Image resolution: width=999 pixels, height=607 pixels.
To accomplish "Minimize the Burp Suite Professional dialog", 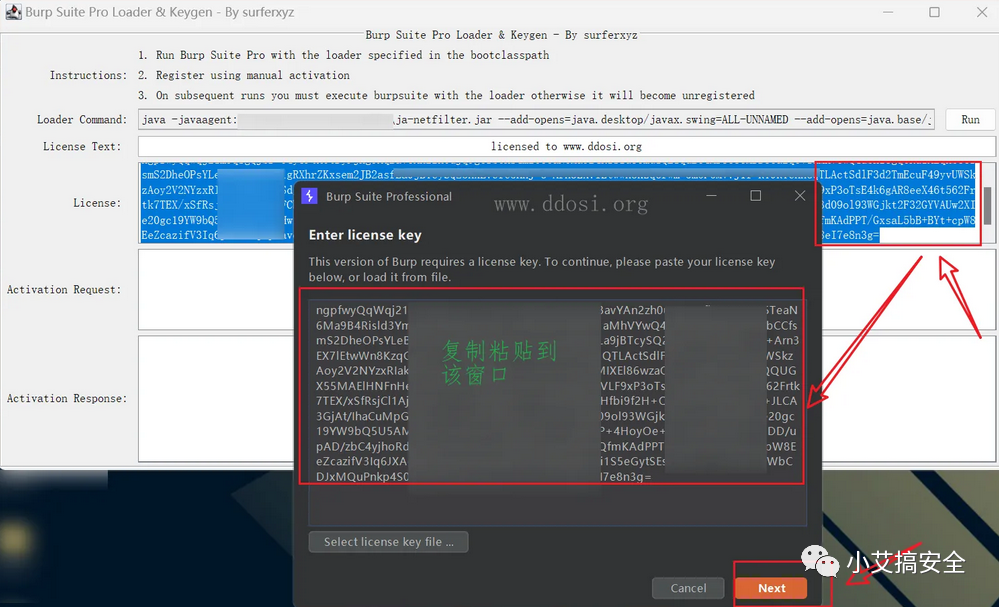I will (x=711, y=196).
